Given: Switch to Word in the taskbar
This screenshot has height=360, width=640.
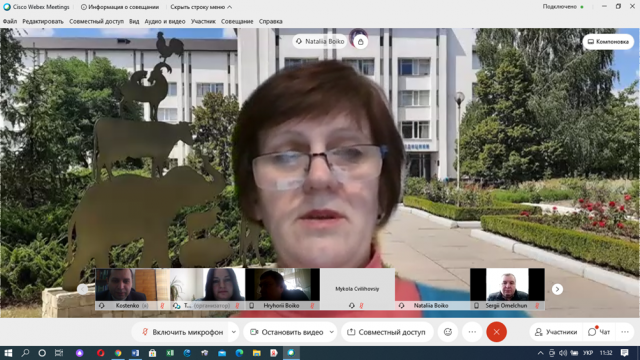Looking at the screenshot, I should click(x=135, y=353).
